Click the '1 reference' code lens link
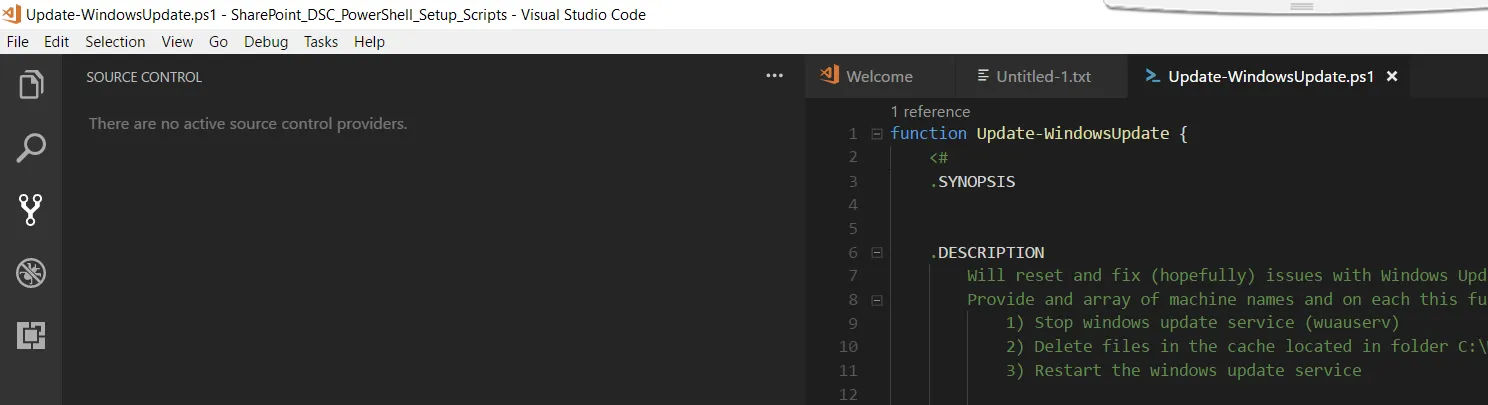The image size is (1488, 405). coord(930,112)
